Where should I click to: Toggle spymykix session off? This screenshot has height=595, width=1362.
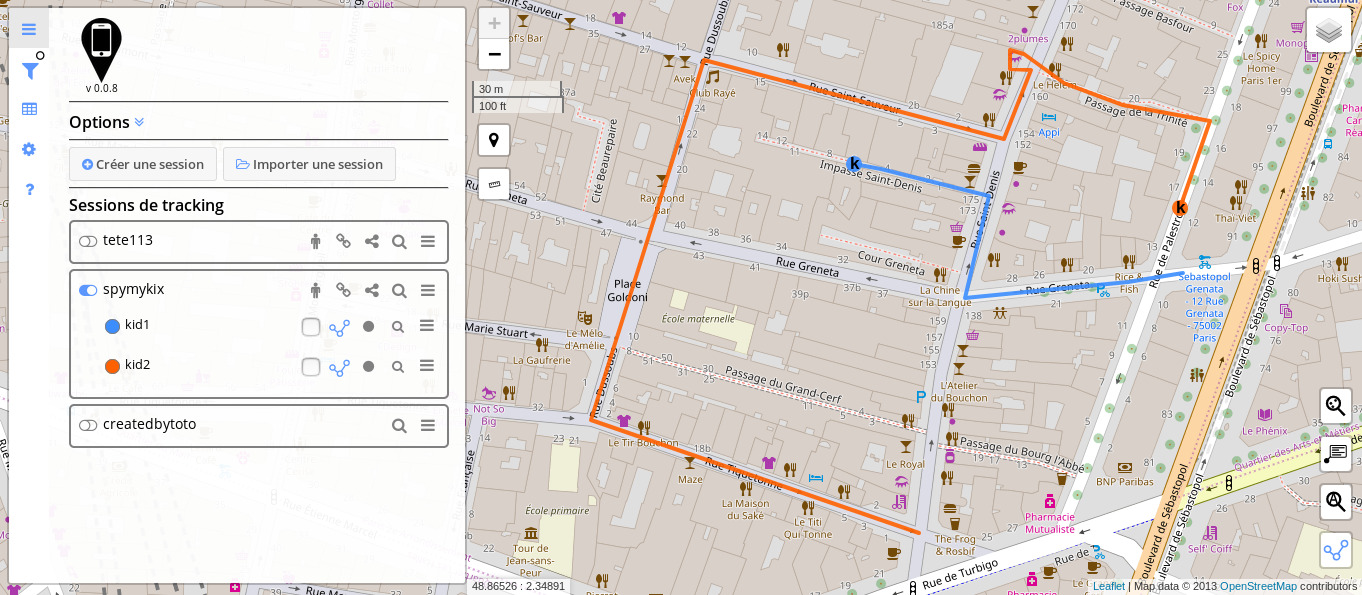point(88,290)
